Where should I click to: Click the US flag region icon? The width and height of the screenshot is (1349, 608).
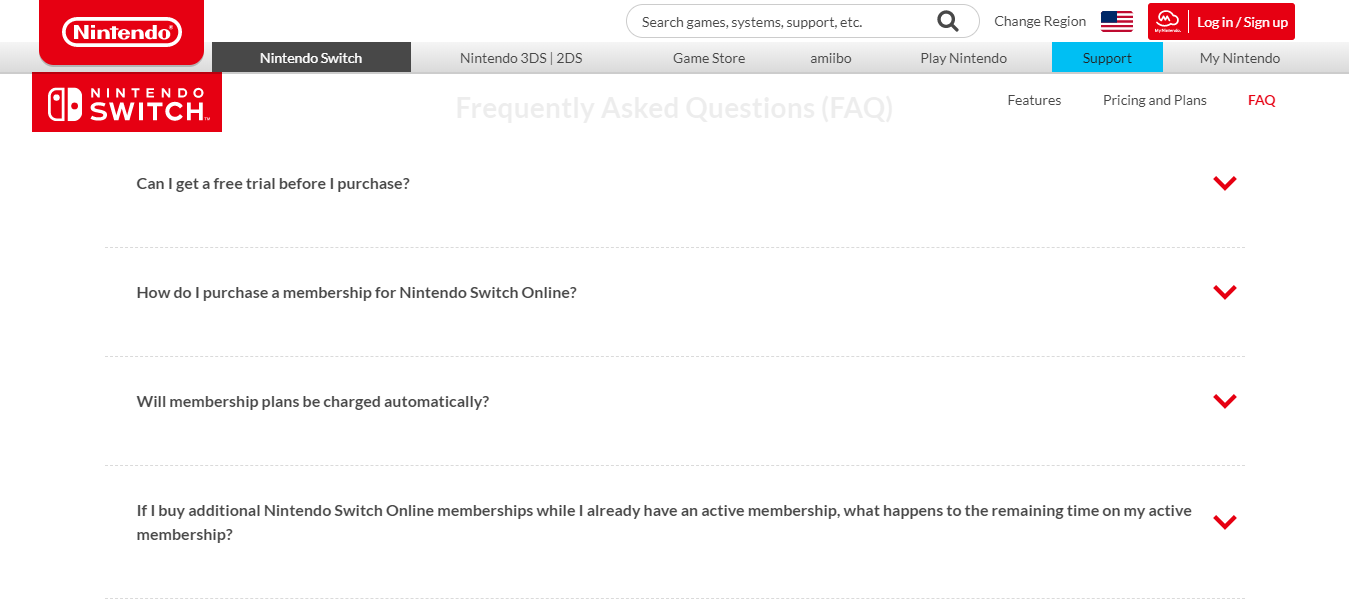tap(1117, 21)
